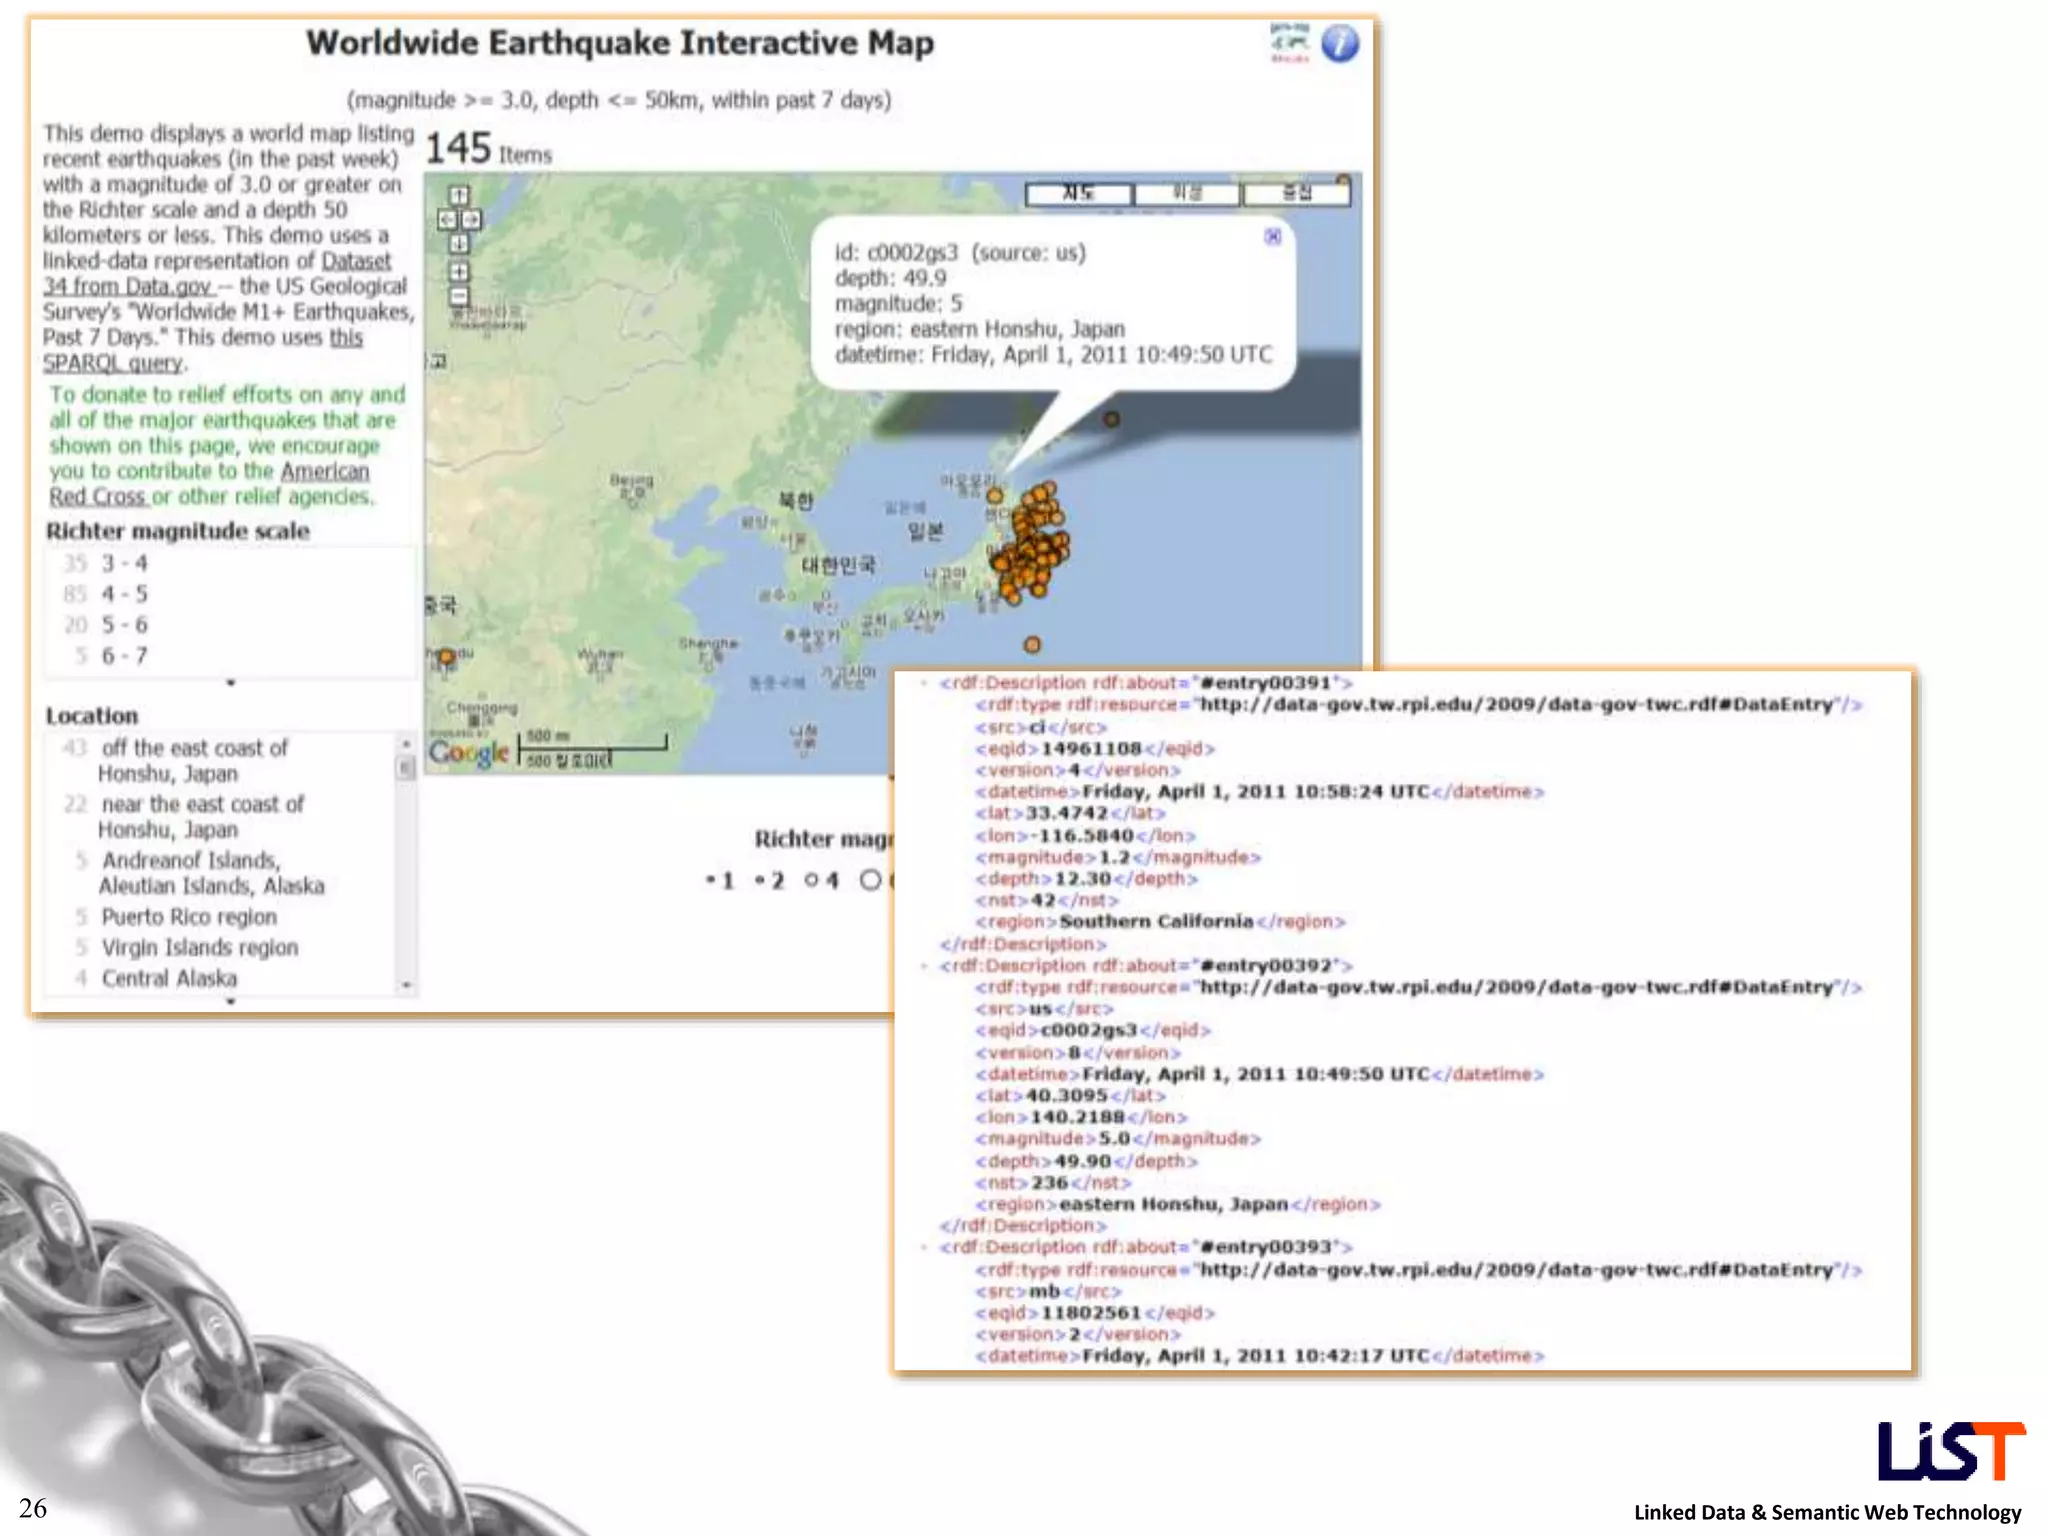The height and width of the screenshot is (1536, 2048).
Task: Select the rightmost map type tab (terrain)
Action: 1296,194
